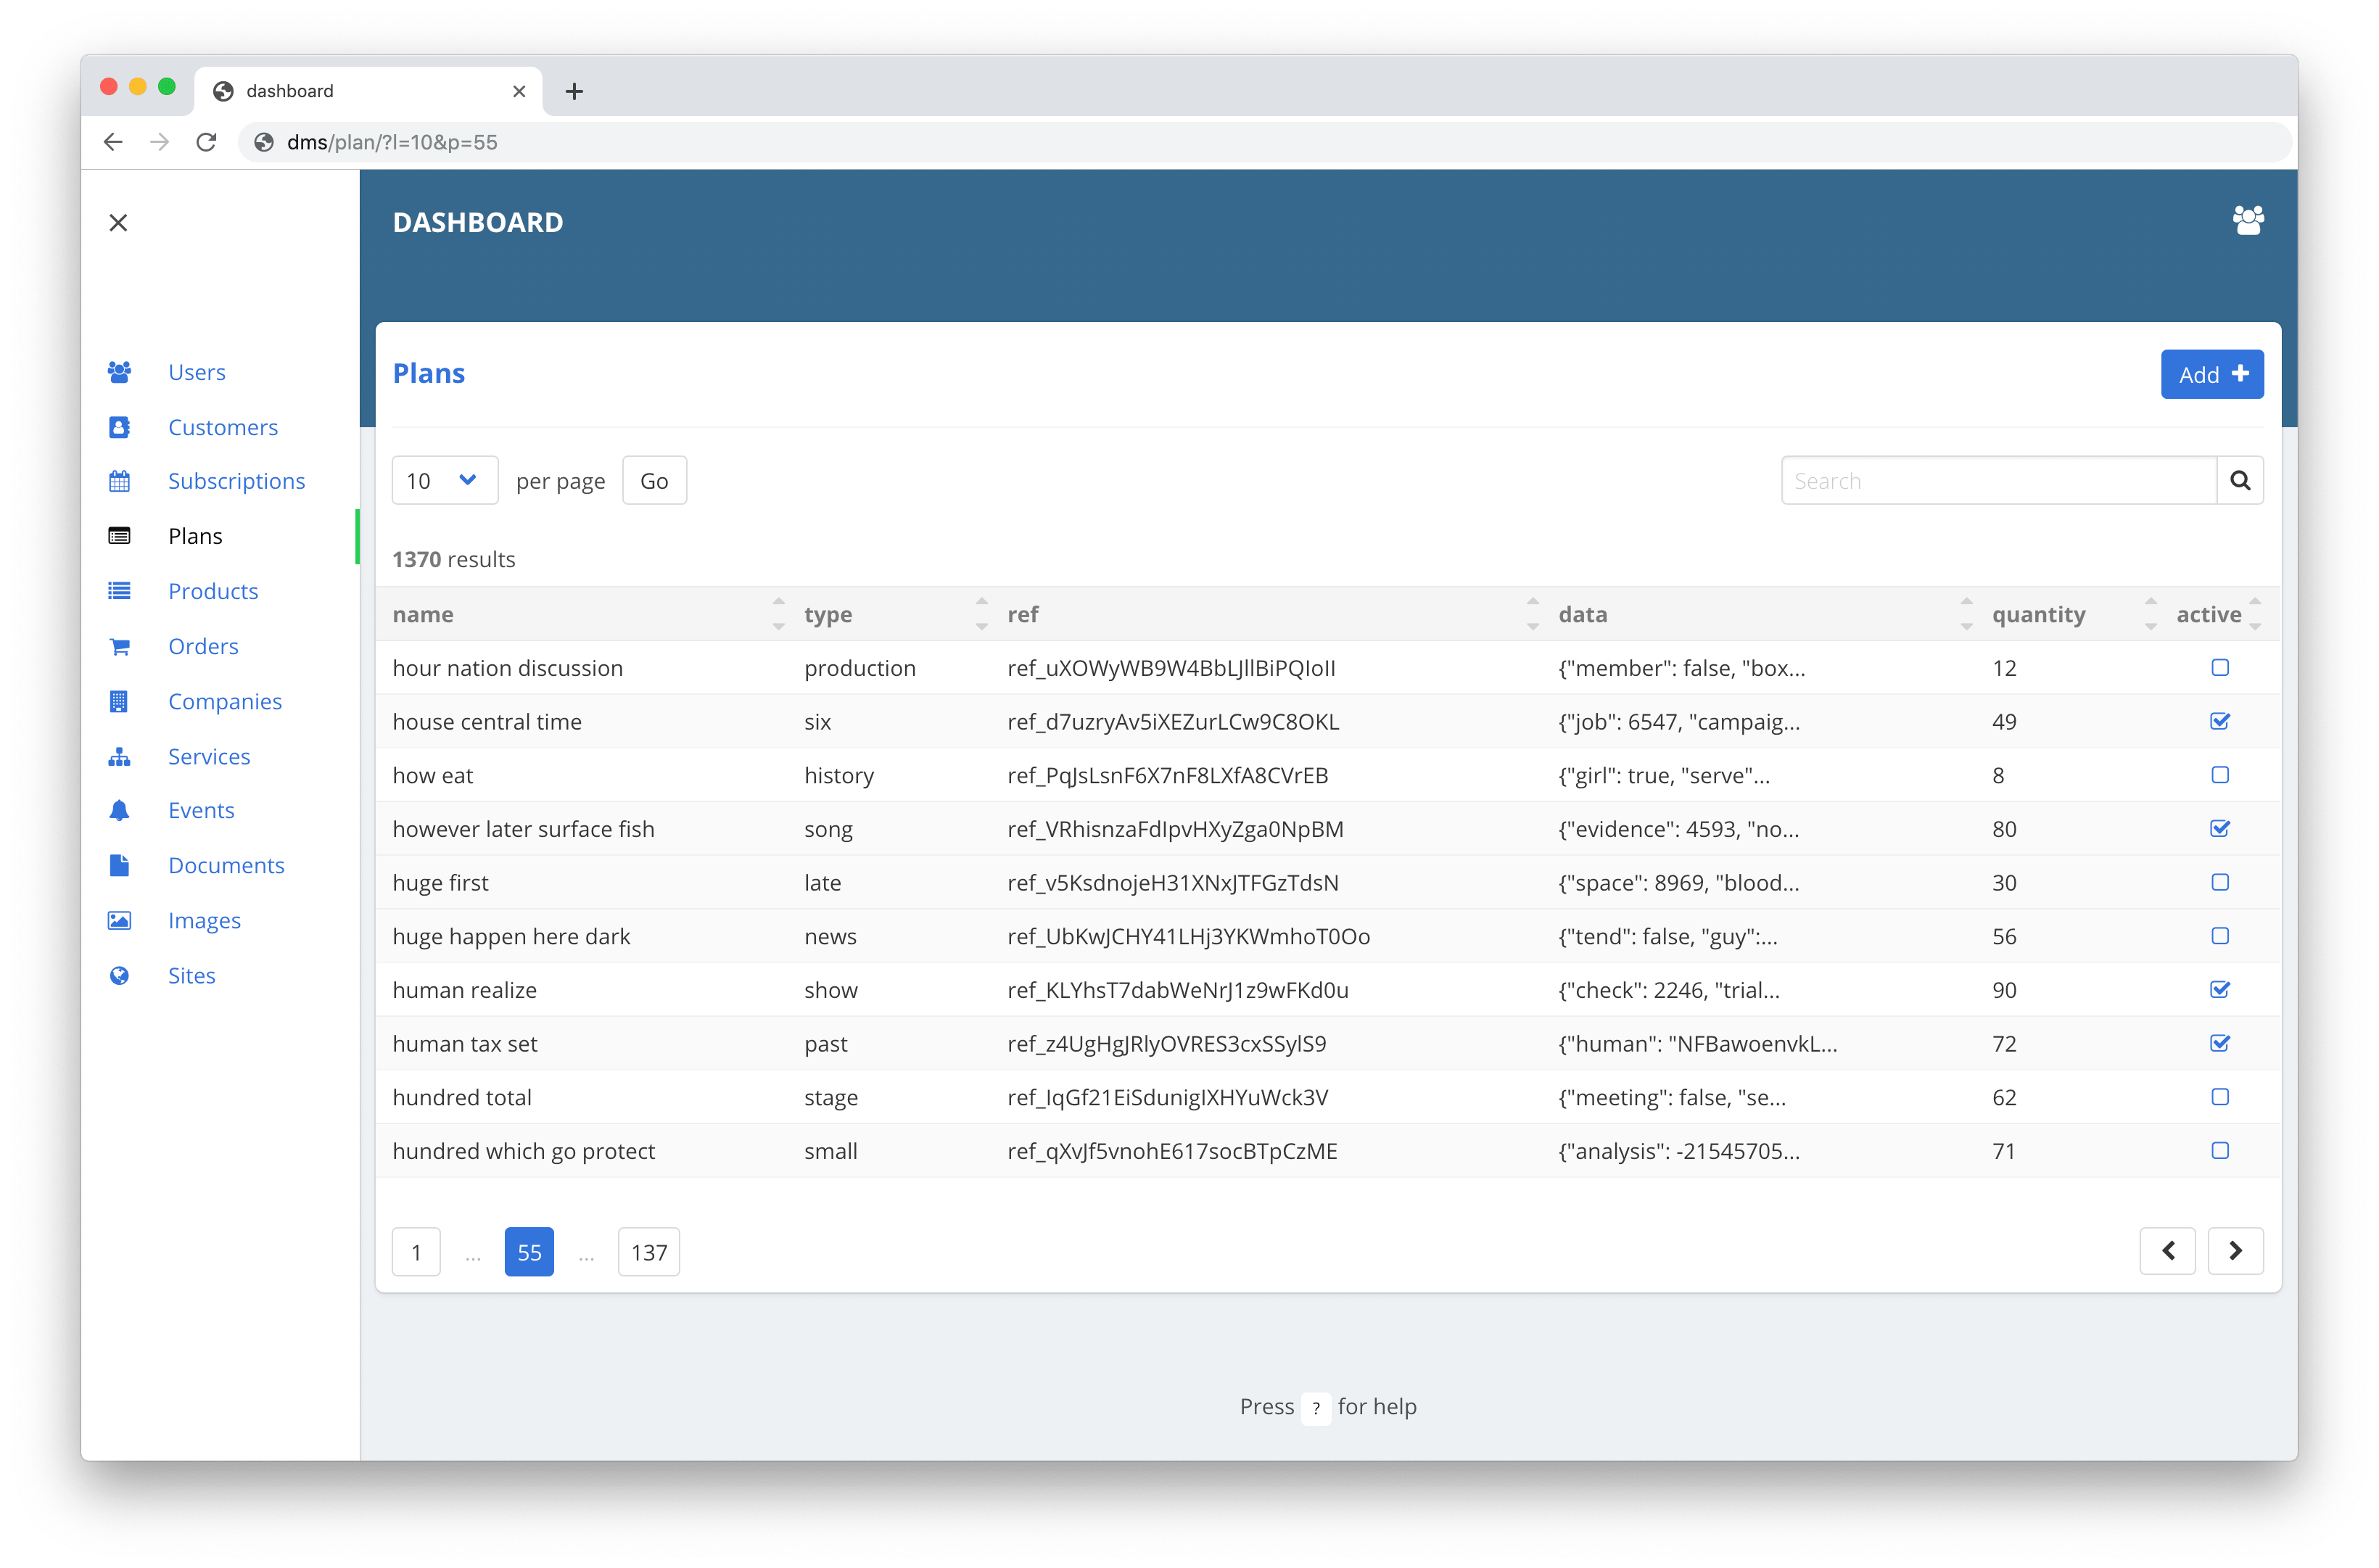Click the Events bell icon
The height and width of the screenshot is (1568, 2379).
[119, 810]
